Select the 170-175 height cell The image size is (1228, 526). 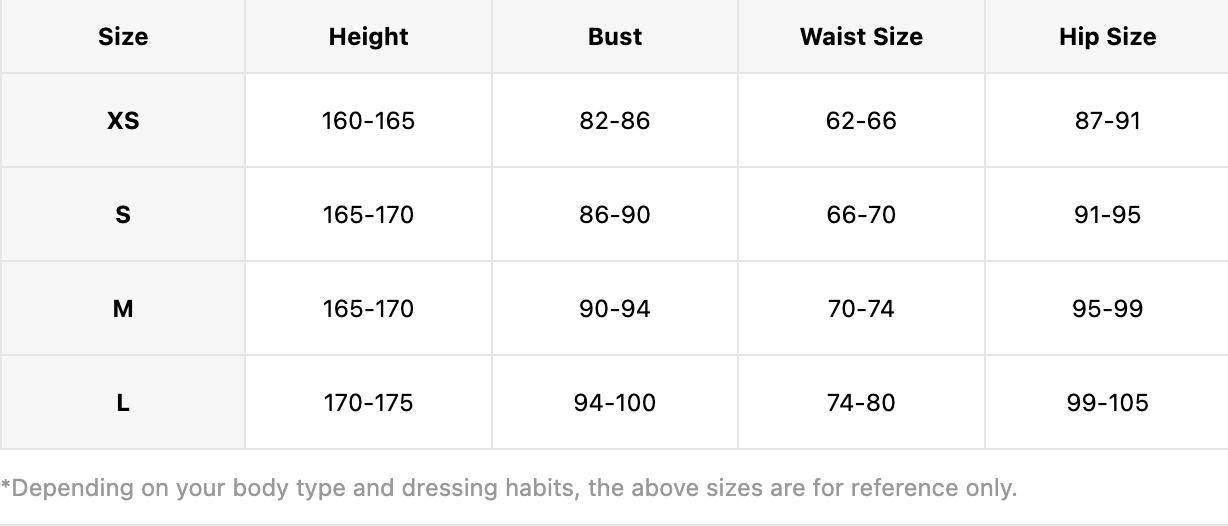368,403
